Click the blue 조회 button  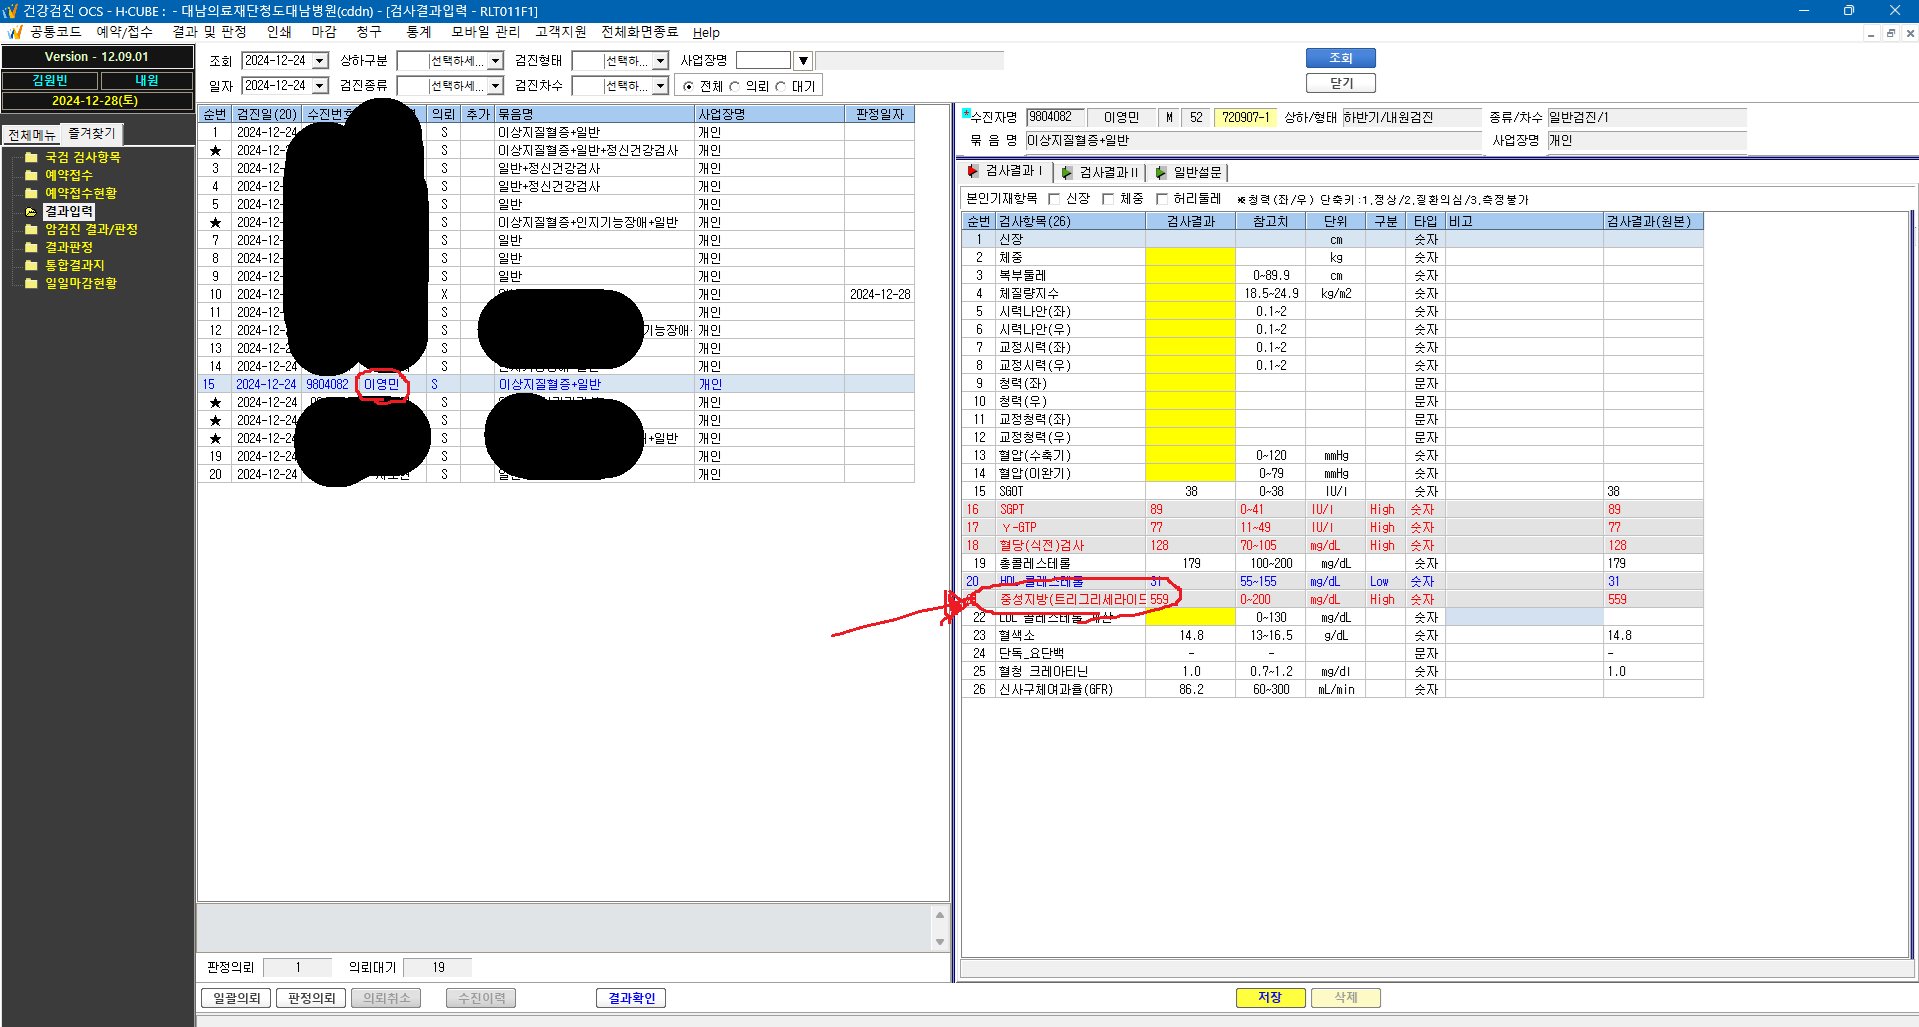1340,58
